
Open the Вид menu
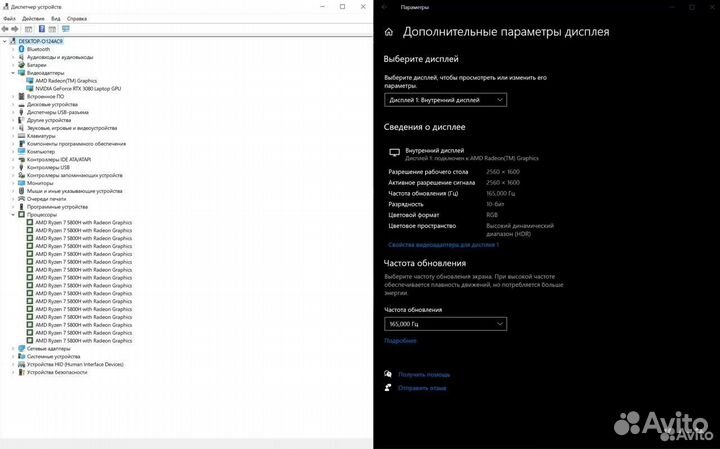point(56,19)
